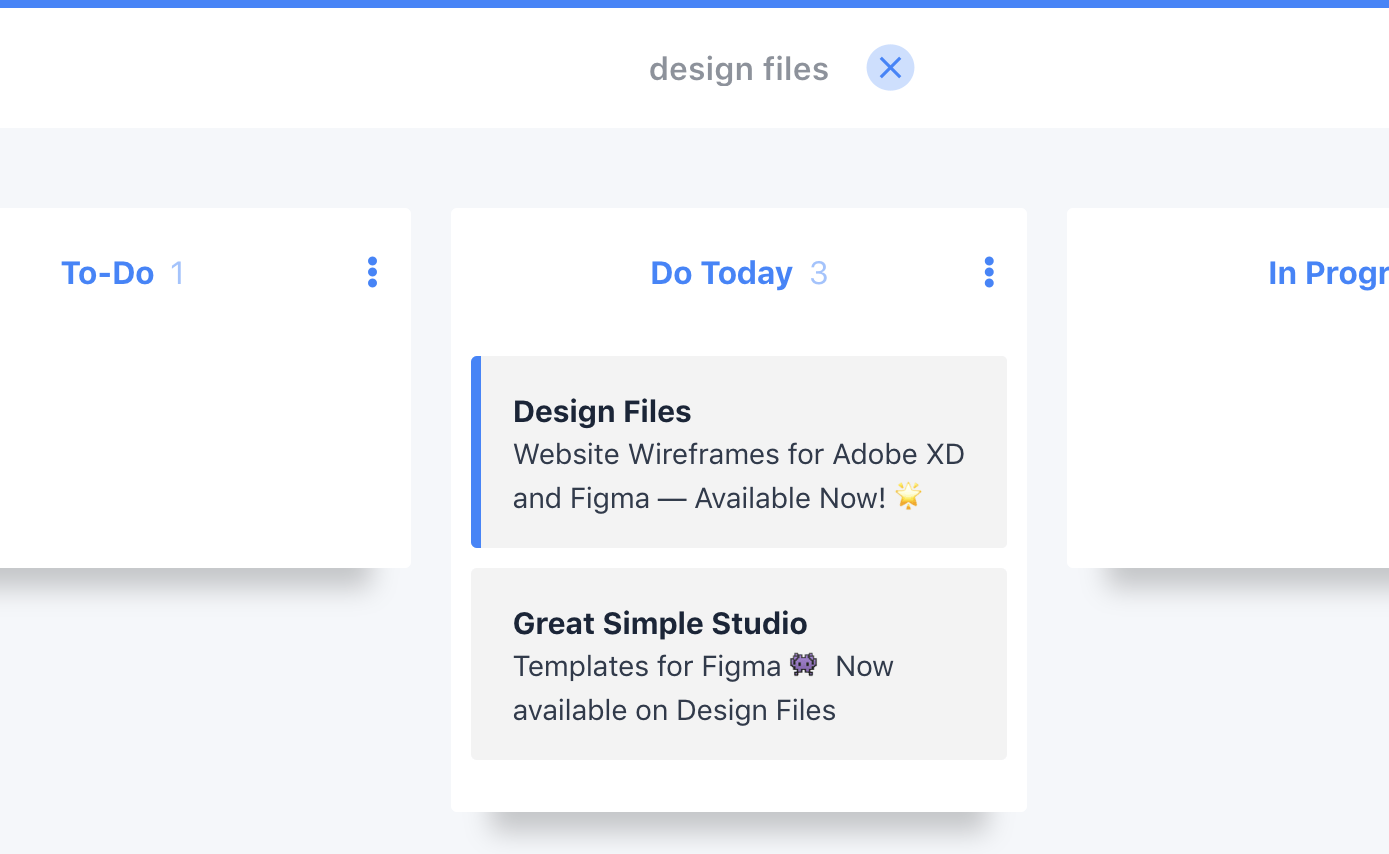Screen dimensions: 1389x854
Task: Open the Design Files card
Action: pos(739,452)
